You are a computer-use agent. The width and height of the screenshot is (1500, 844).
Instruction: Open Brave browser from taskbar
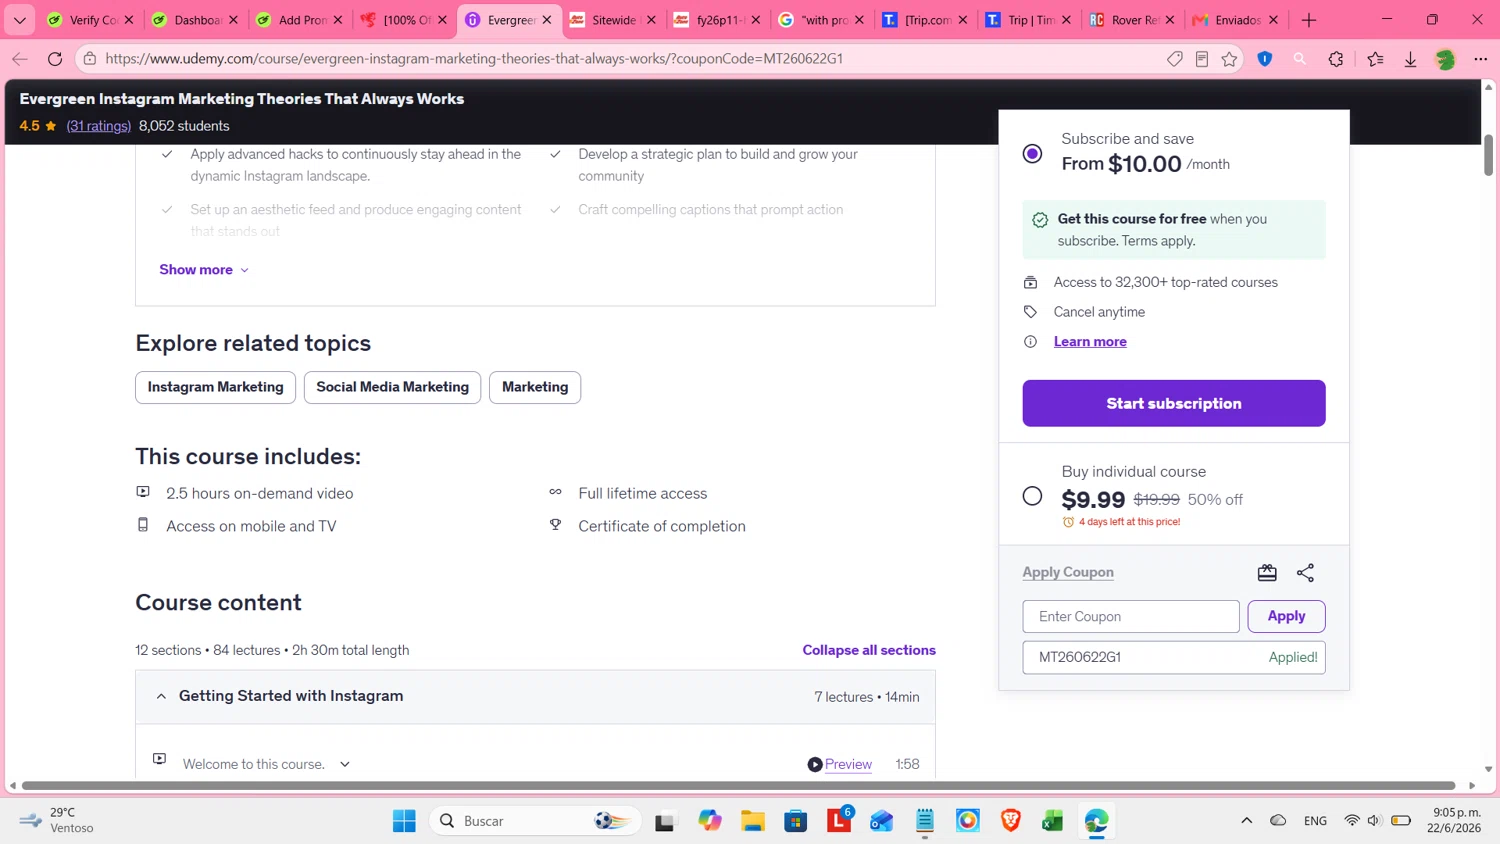(x=1011, y=821)
